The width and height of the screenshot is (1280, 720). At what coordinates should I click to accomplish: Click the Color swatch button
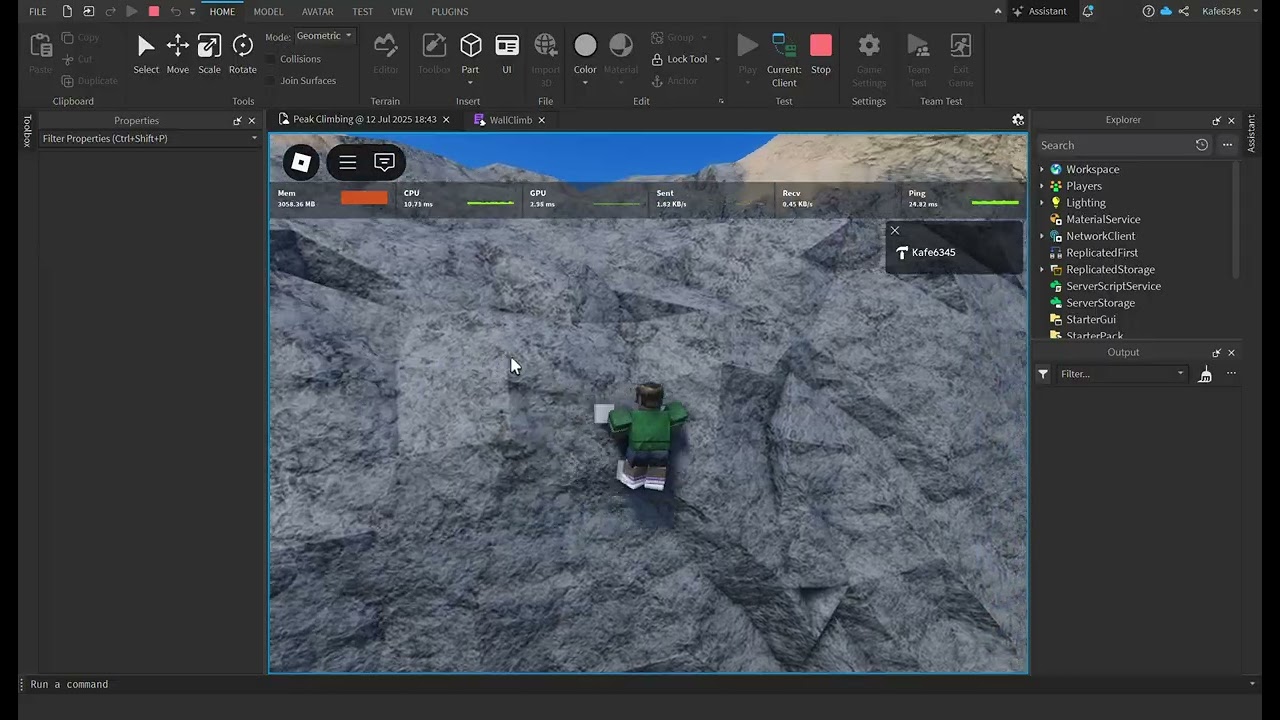(585, 47)
